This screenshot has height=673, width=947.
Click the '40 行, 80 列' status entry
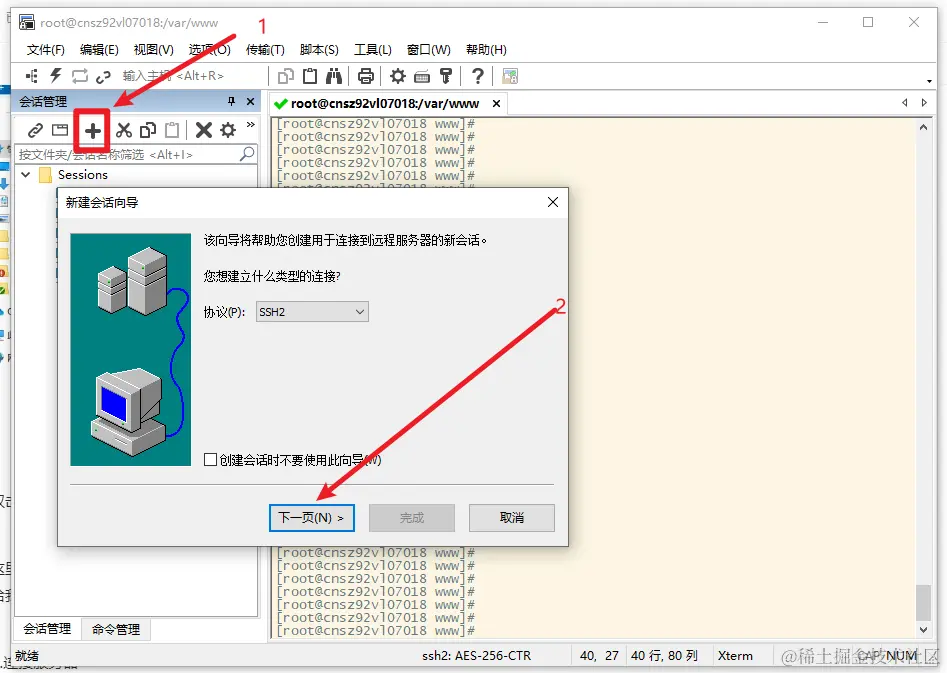[664, 655]
